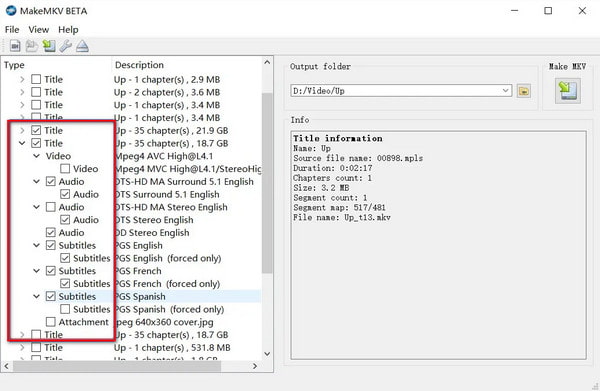This screenshot has width=600, height=391.
Task: Uncheck the PGS French Subtitles checkbox
Action: [51, 271]
